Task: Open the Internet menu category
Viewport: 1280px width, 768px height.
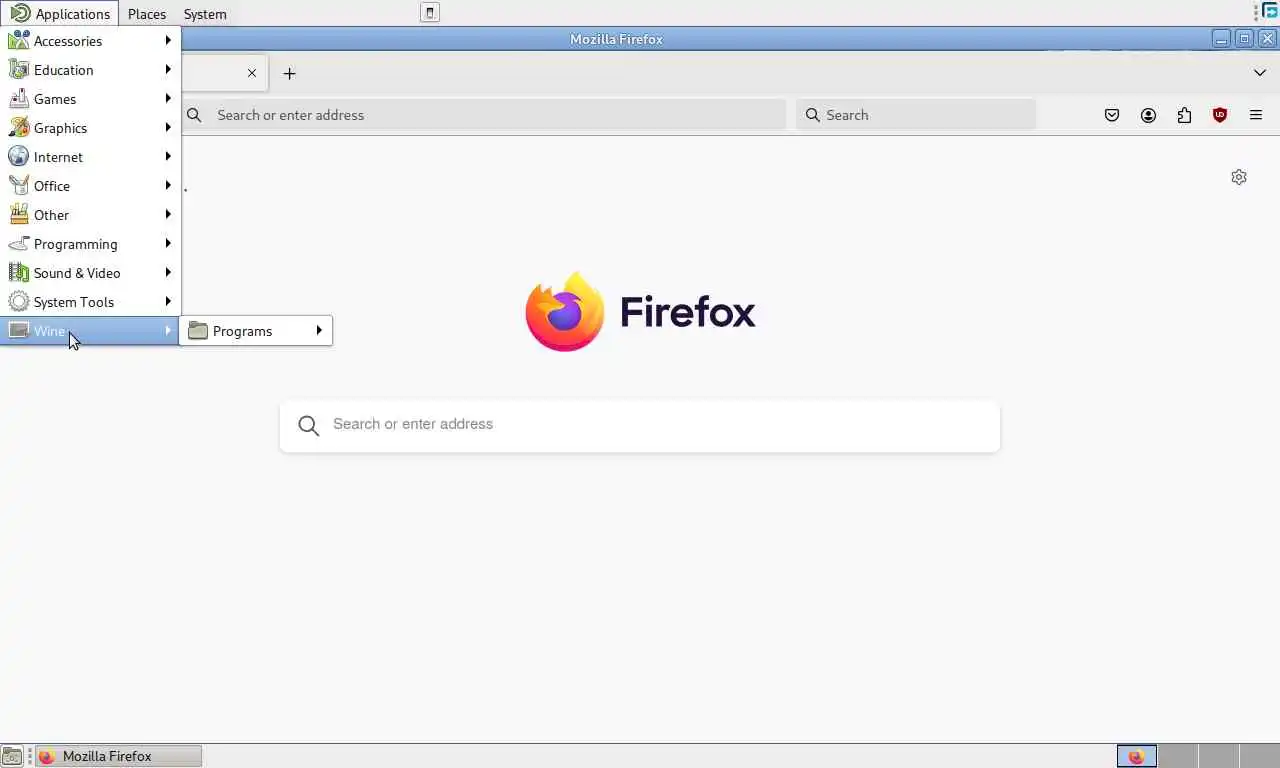Action: click(90, 157)
